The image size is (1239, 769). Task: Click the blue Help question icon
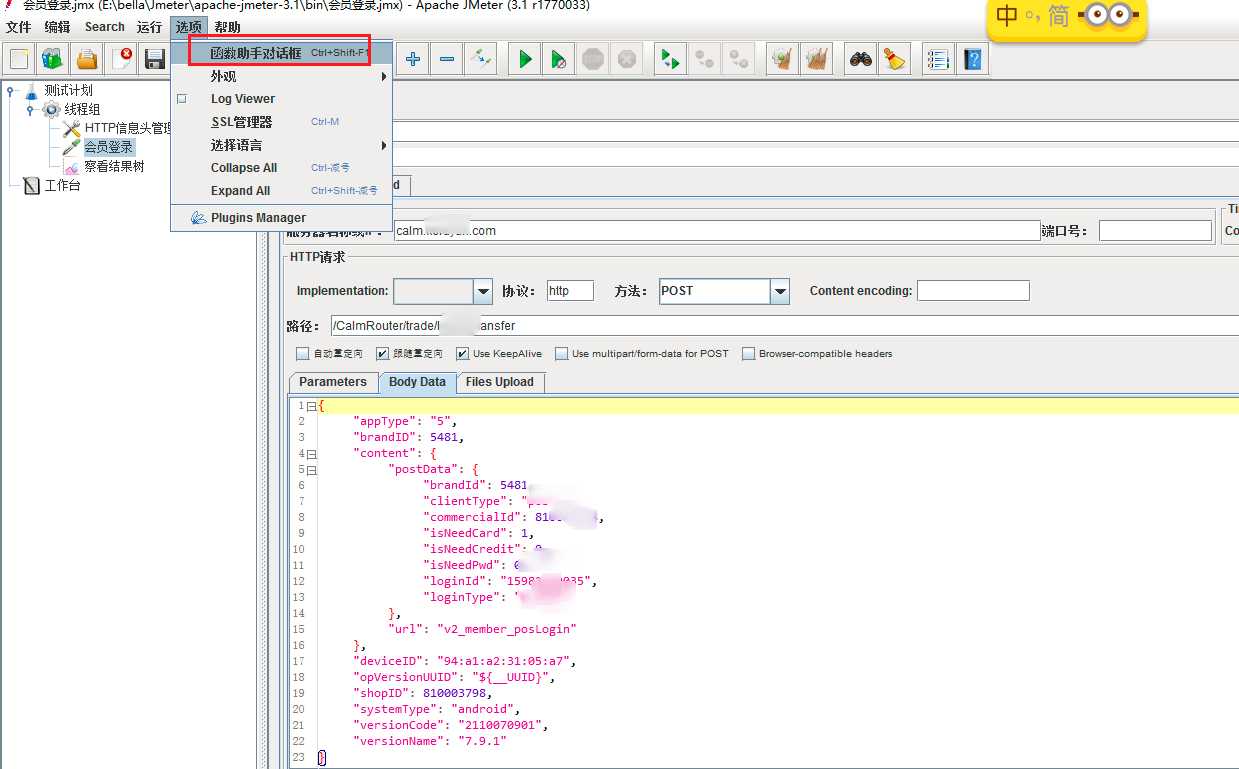[x=972, y=59]
